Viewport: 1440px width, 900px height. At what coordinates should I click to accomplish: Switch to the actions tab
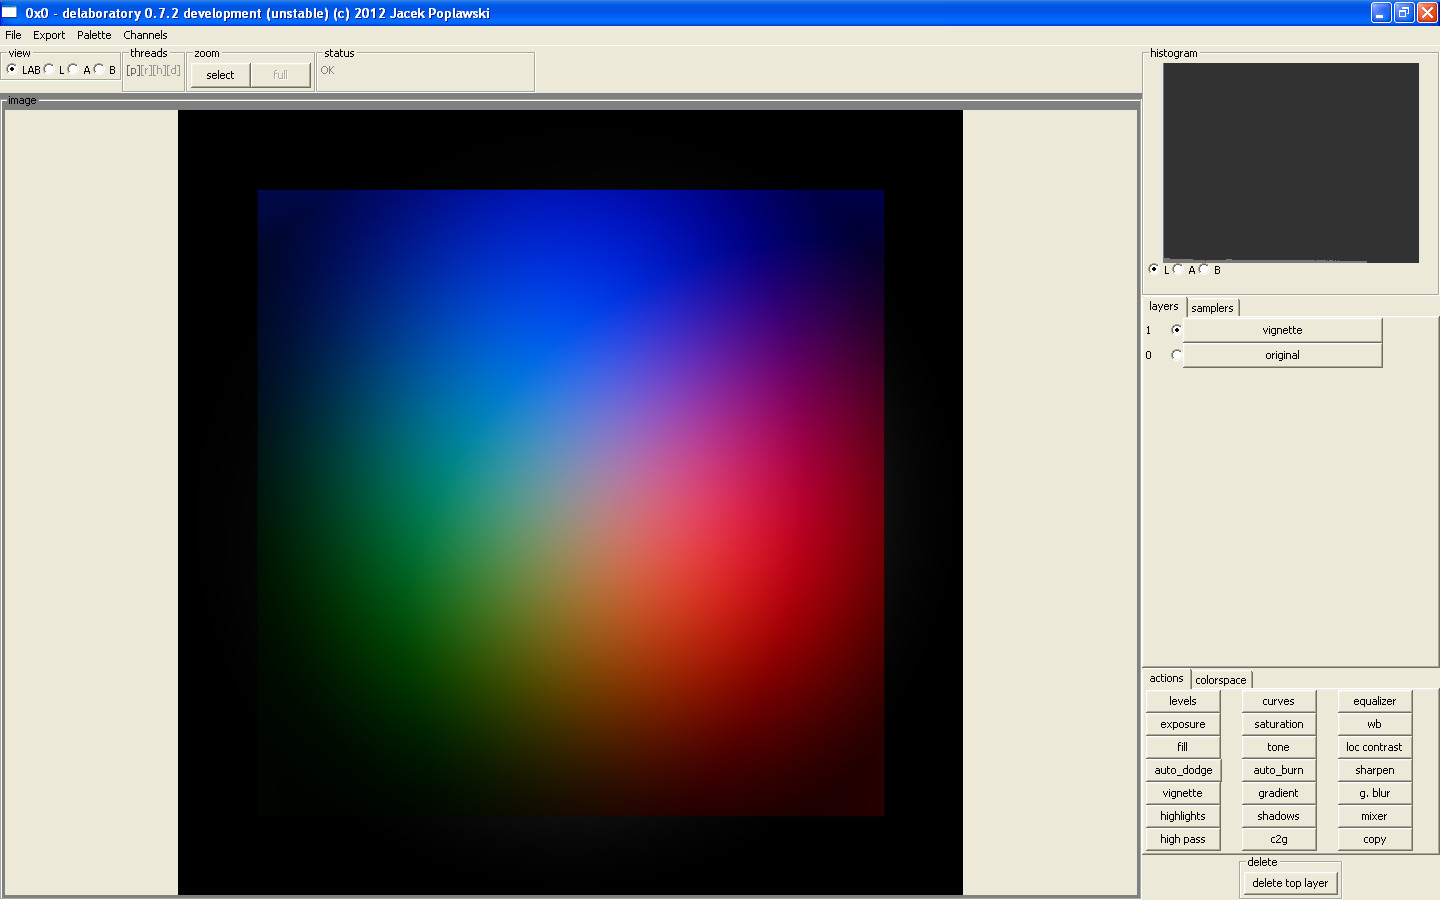click(1166, 678)
